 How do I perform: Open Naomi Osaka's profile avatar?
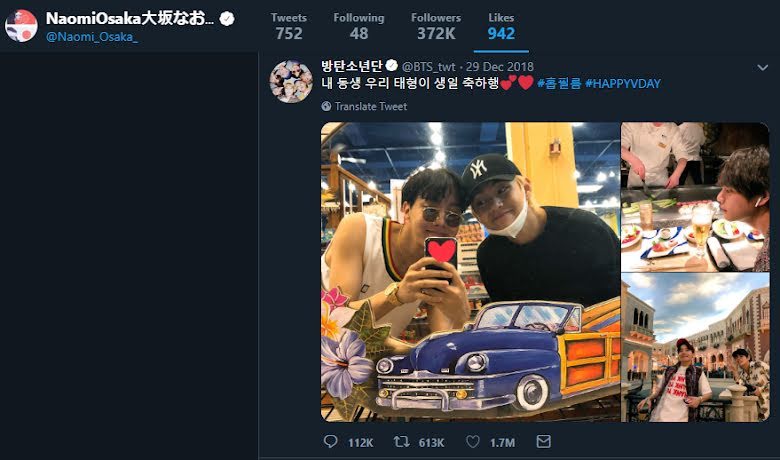tap(21, 25)
